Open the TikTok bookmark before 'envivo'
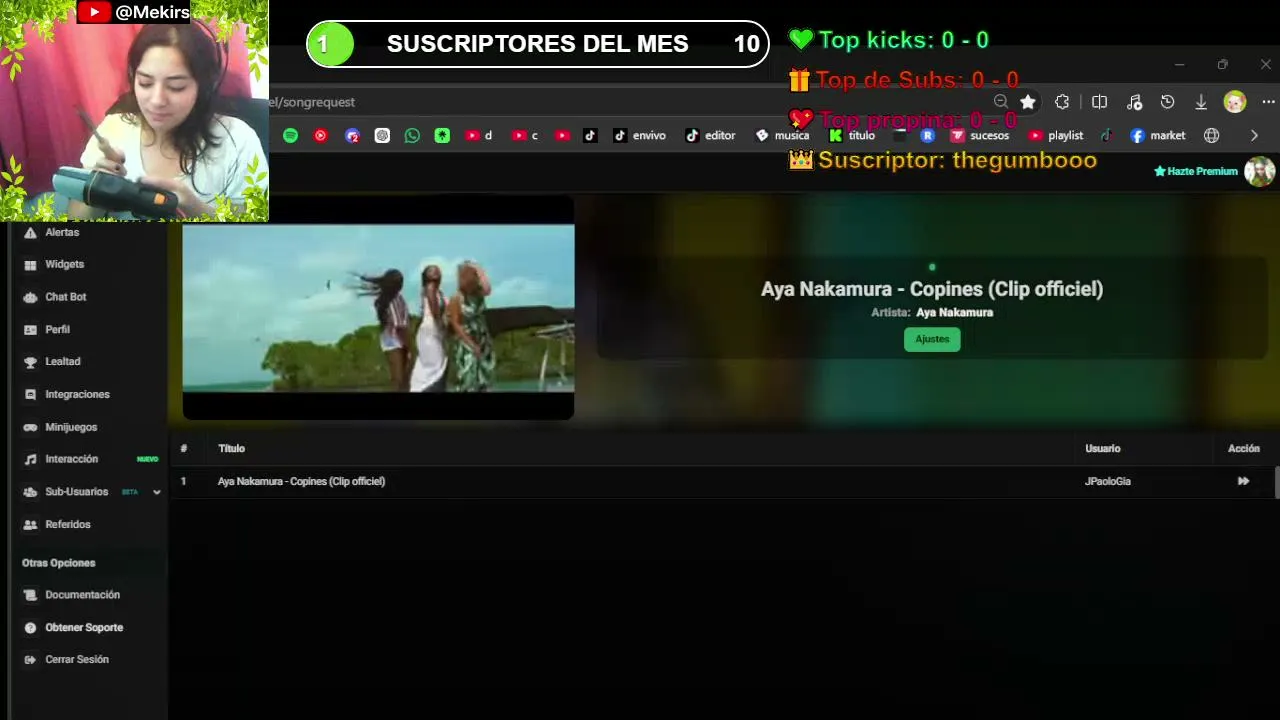 (590, 135)
